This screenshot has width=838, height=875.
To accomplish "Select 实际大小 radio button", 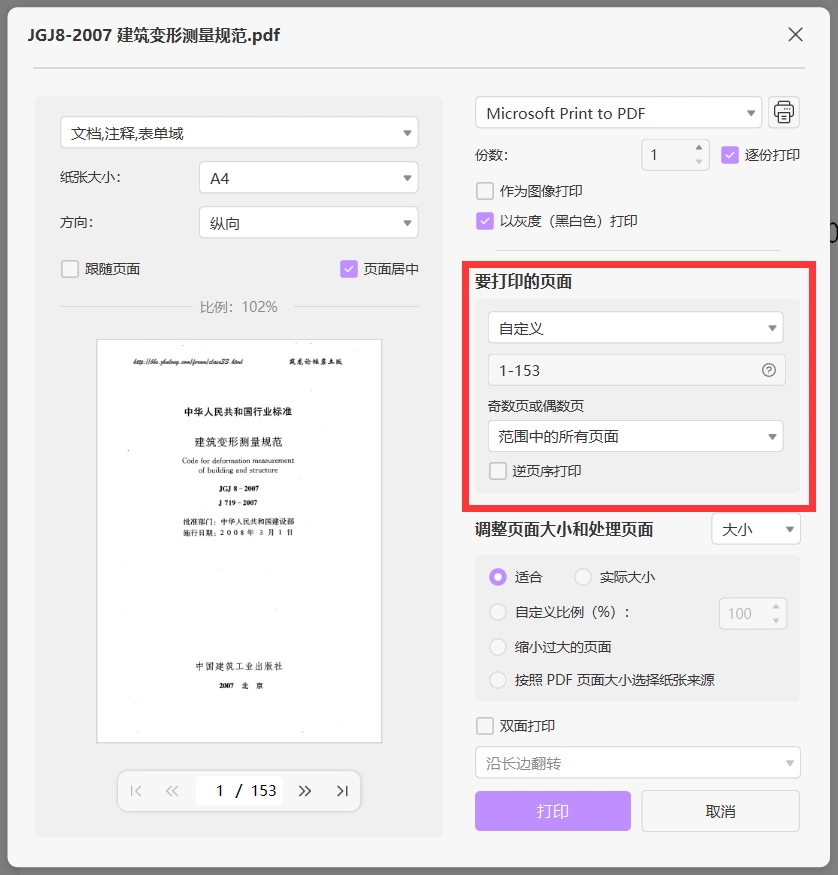I will [582, 577].
